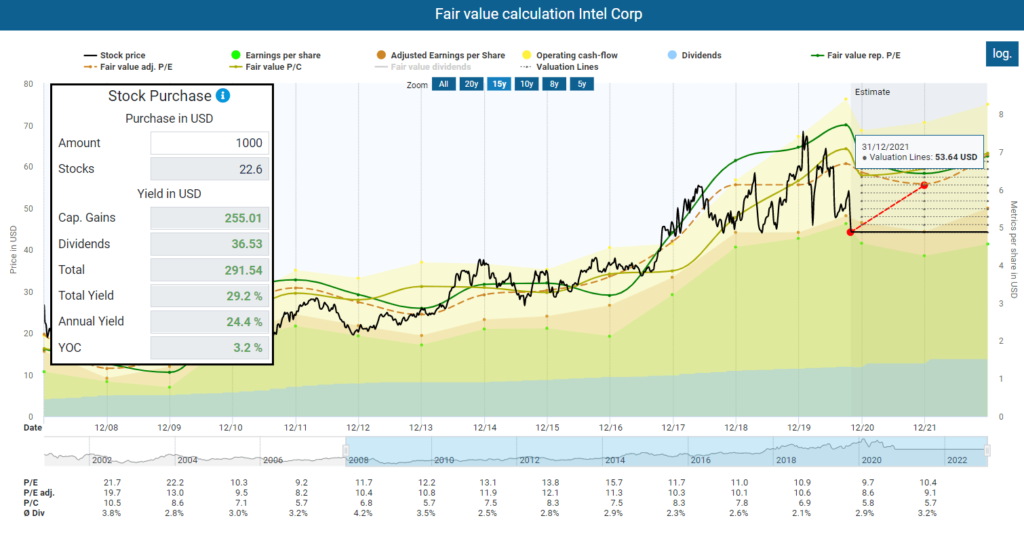Click the Valuation Lines 53.64 USD tooltip
Image resolution: width=1024 pixels, height=537 pixels.
tap(920, 152)
